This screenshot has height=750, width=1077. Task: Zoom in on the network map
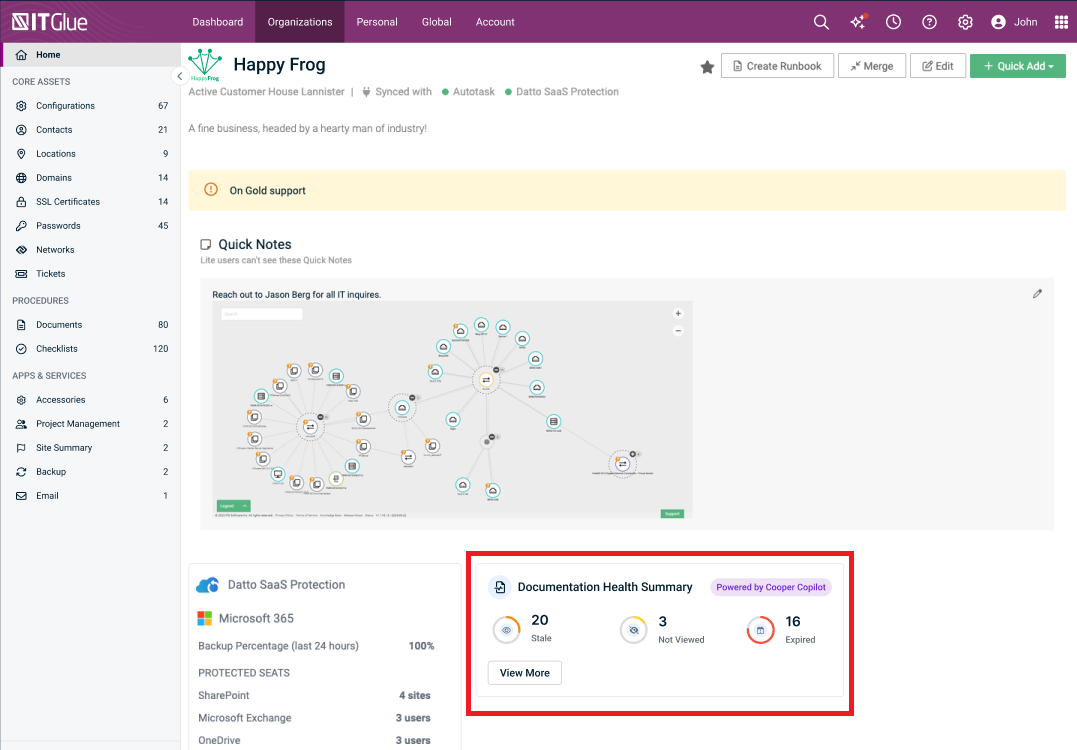tap(678, 314)
